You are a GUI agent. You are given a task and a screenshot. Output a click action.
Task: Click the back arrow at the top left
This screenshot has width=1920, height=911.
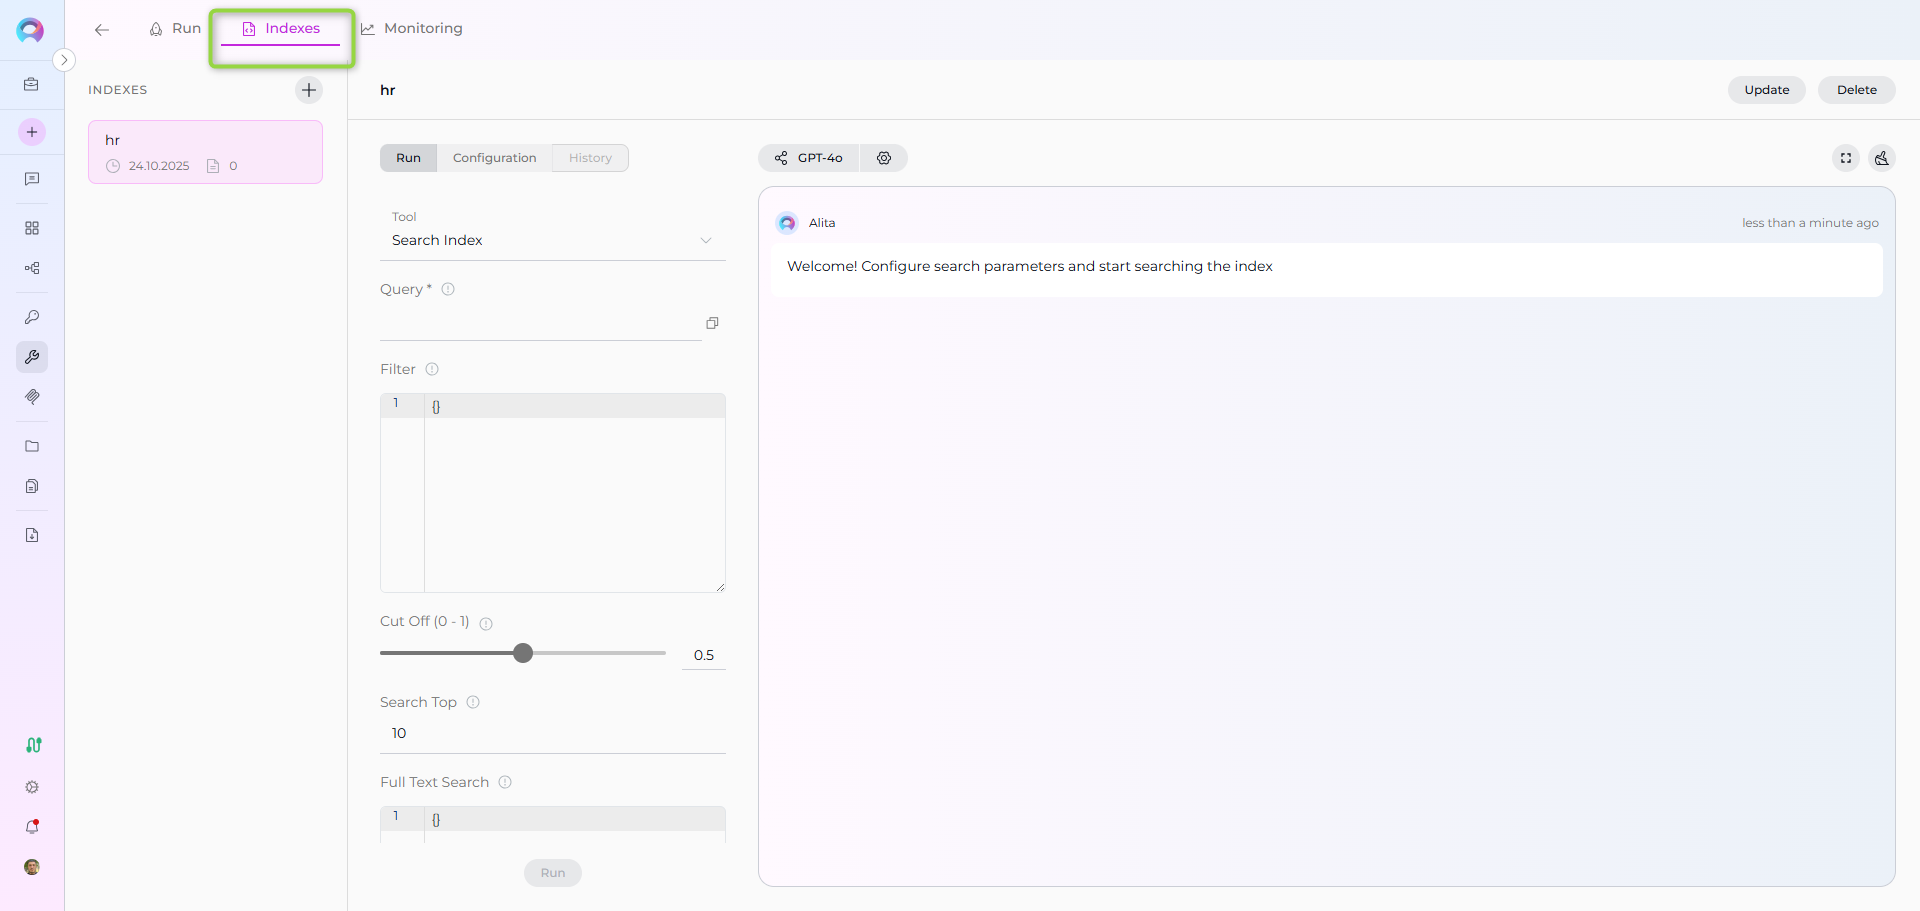[102, 30]
